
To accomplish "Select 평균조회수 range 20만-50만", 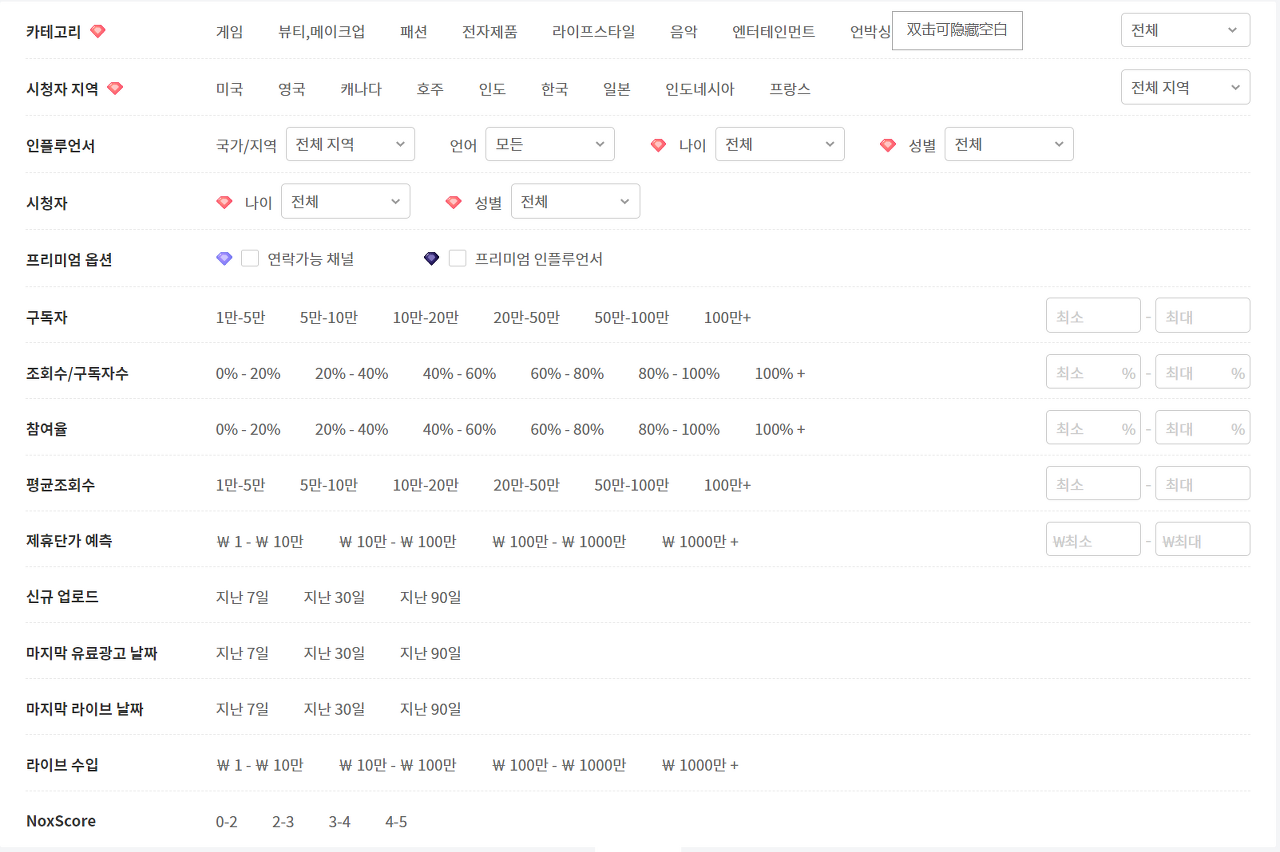I will tap(526, 485).
